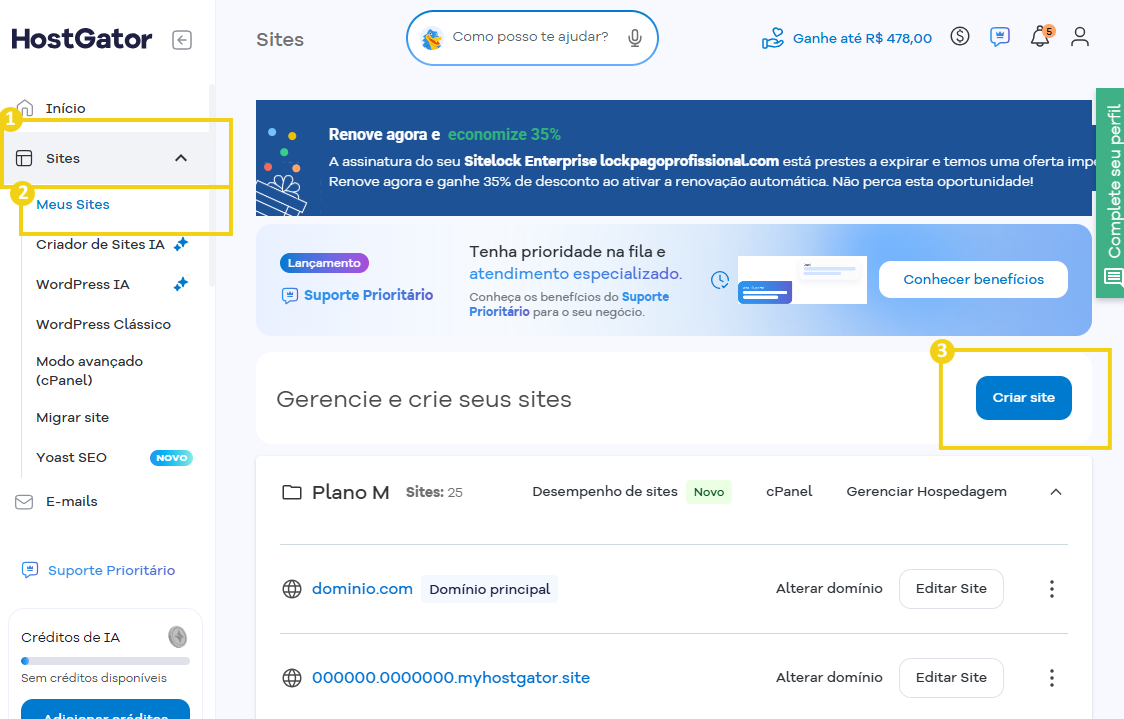Click the sidebar vertical scrollbar
This screenshot has width=1124, height=719.
click(211, 185)
